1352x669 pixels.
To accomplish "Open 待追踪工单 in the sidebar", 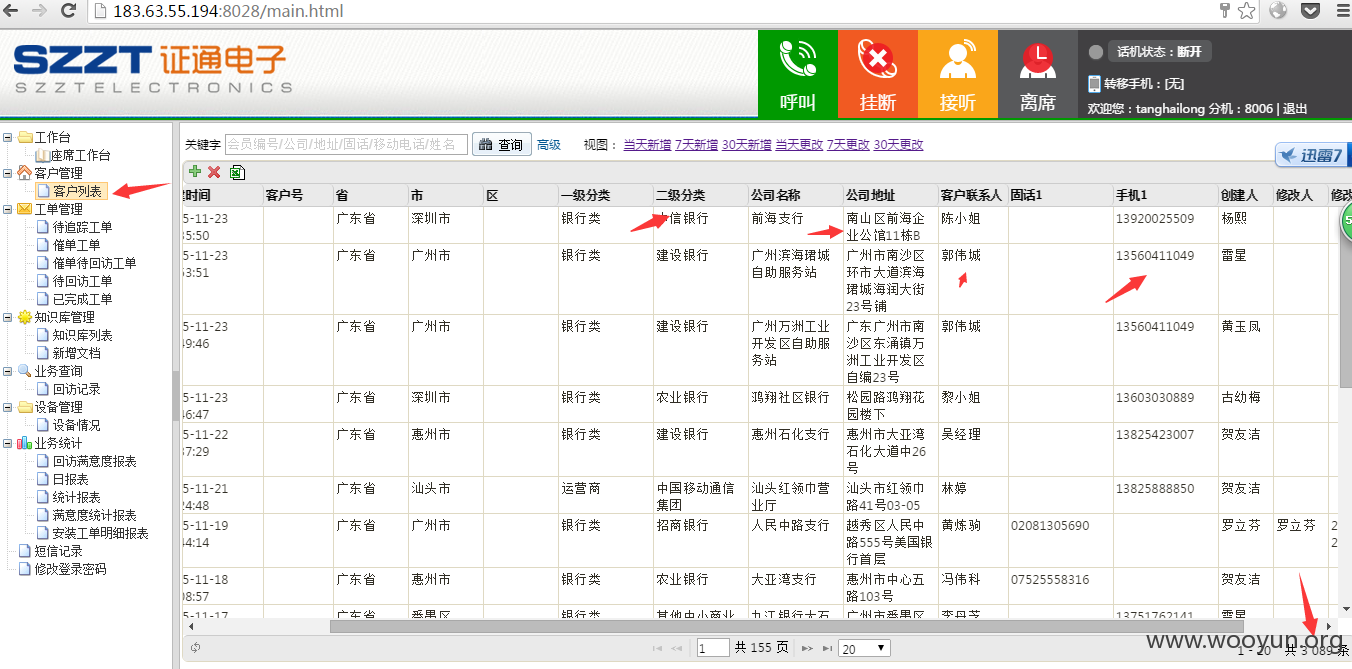I will (x=82, y=227).
